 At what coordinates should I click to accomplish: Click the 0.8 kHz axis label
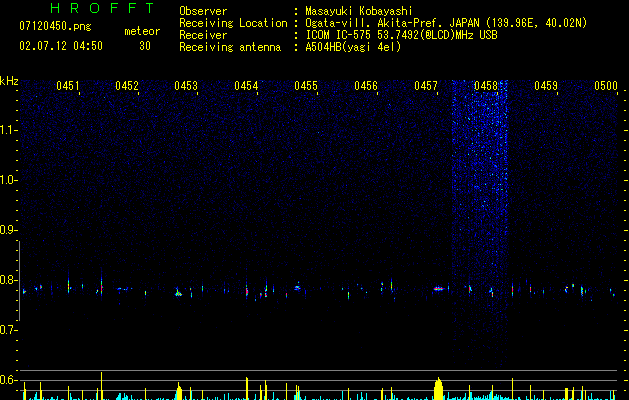(x=7, y=280)
